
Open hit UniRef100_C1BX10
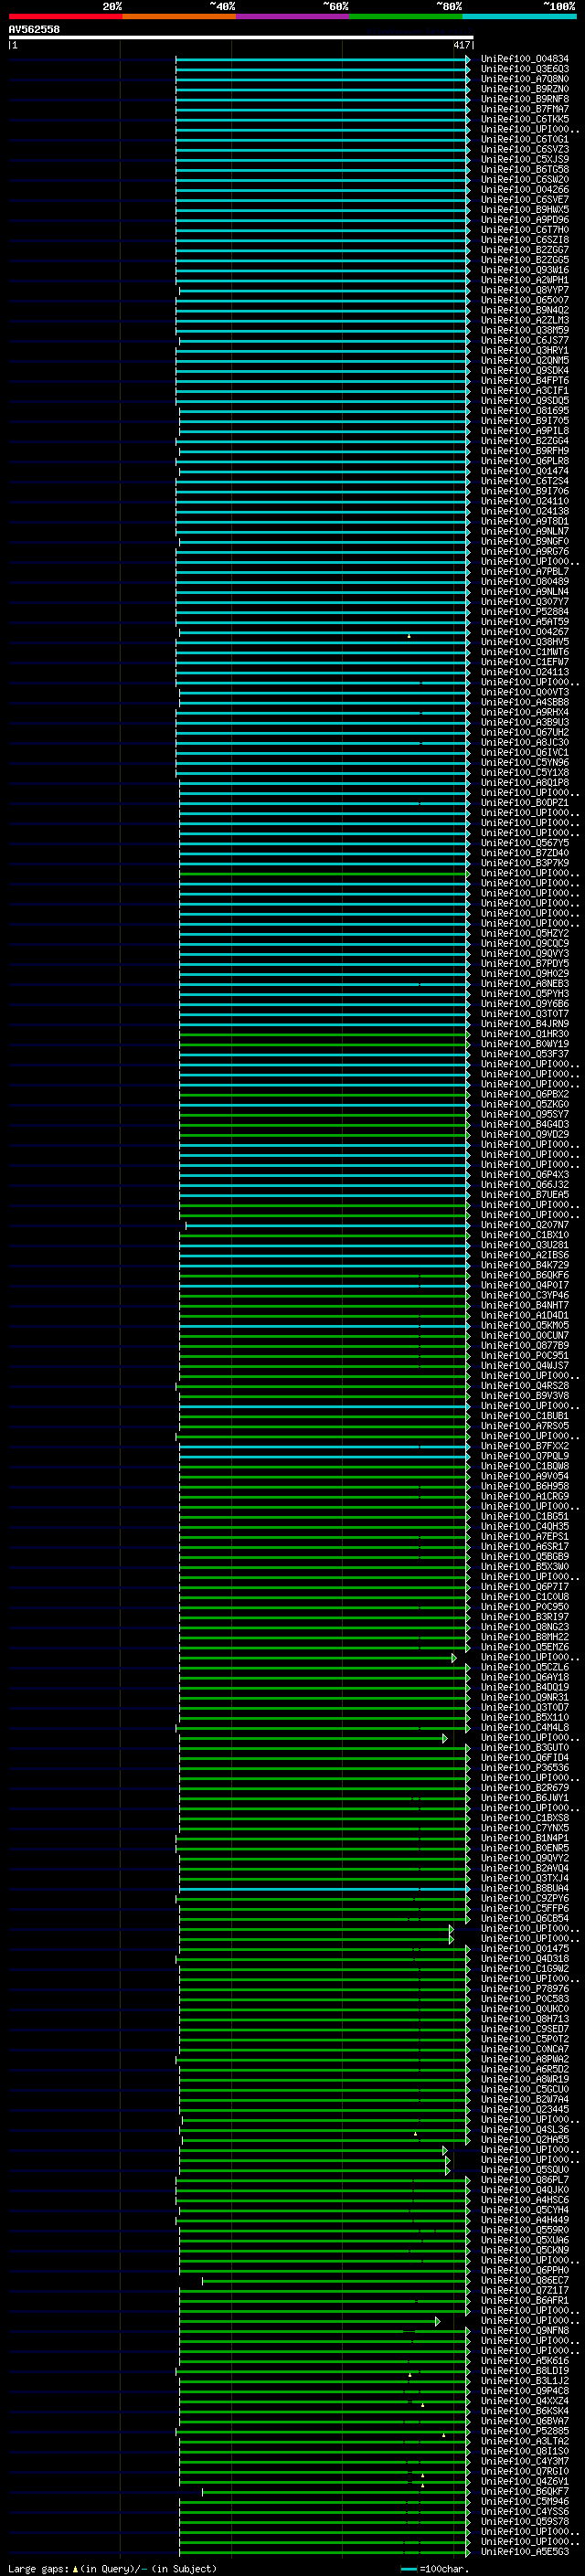click(x=525, y=1235)
